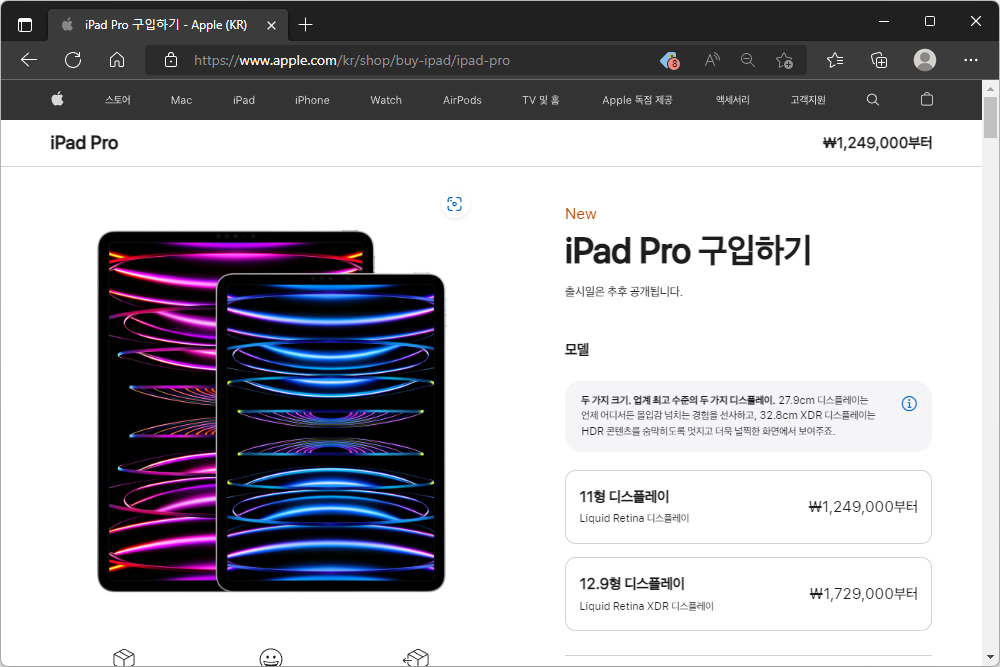Open the iPhone menu item
The width and height of the screenshot is (1000, 667).
pyautogui.click(x=312, y=100)
